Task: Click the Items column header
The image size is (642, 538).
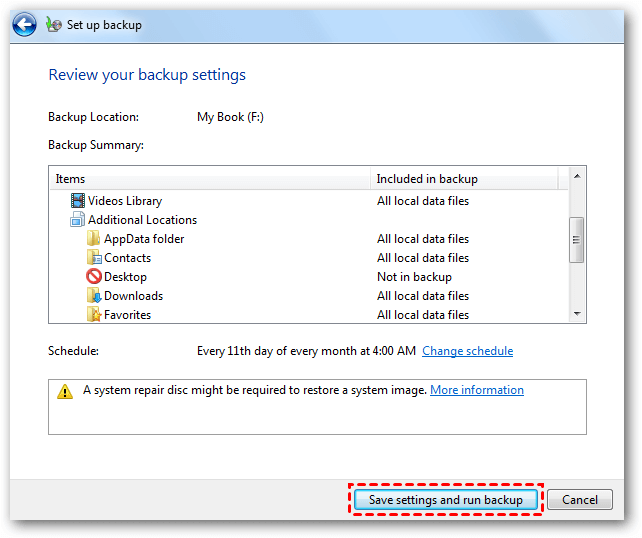Action: tap(210, 179)
